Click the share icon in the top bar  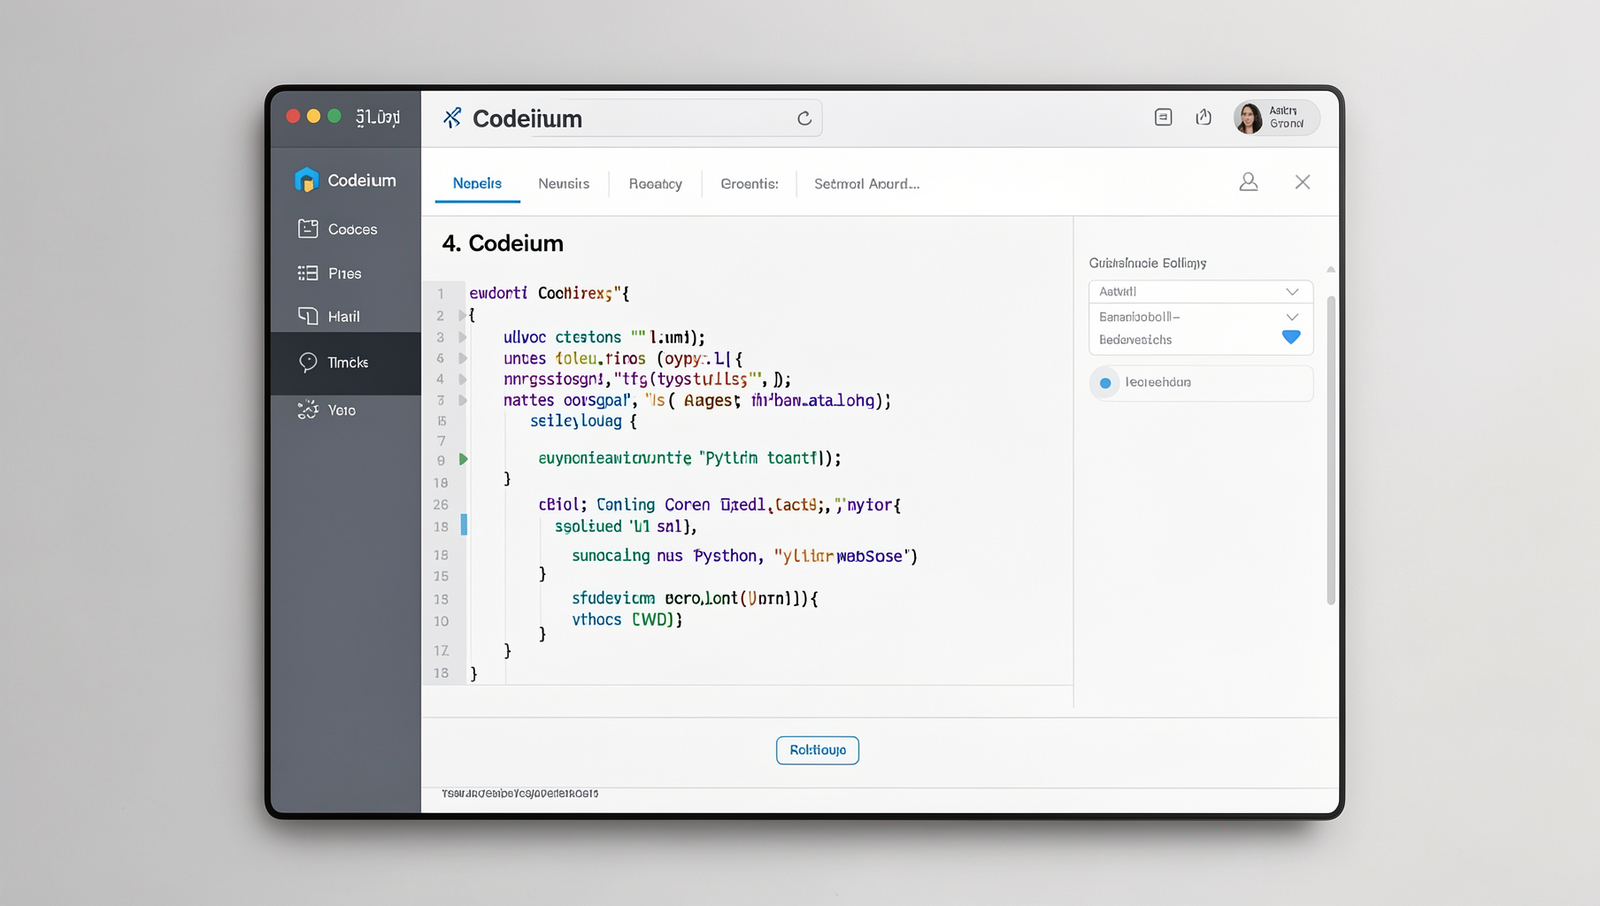click(x=1204, y=117)
